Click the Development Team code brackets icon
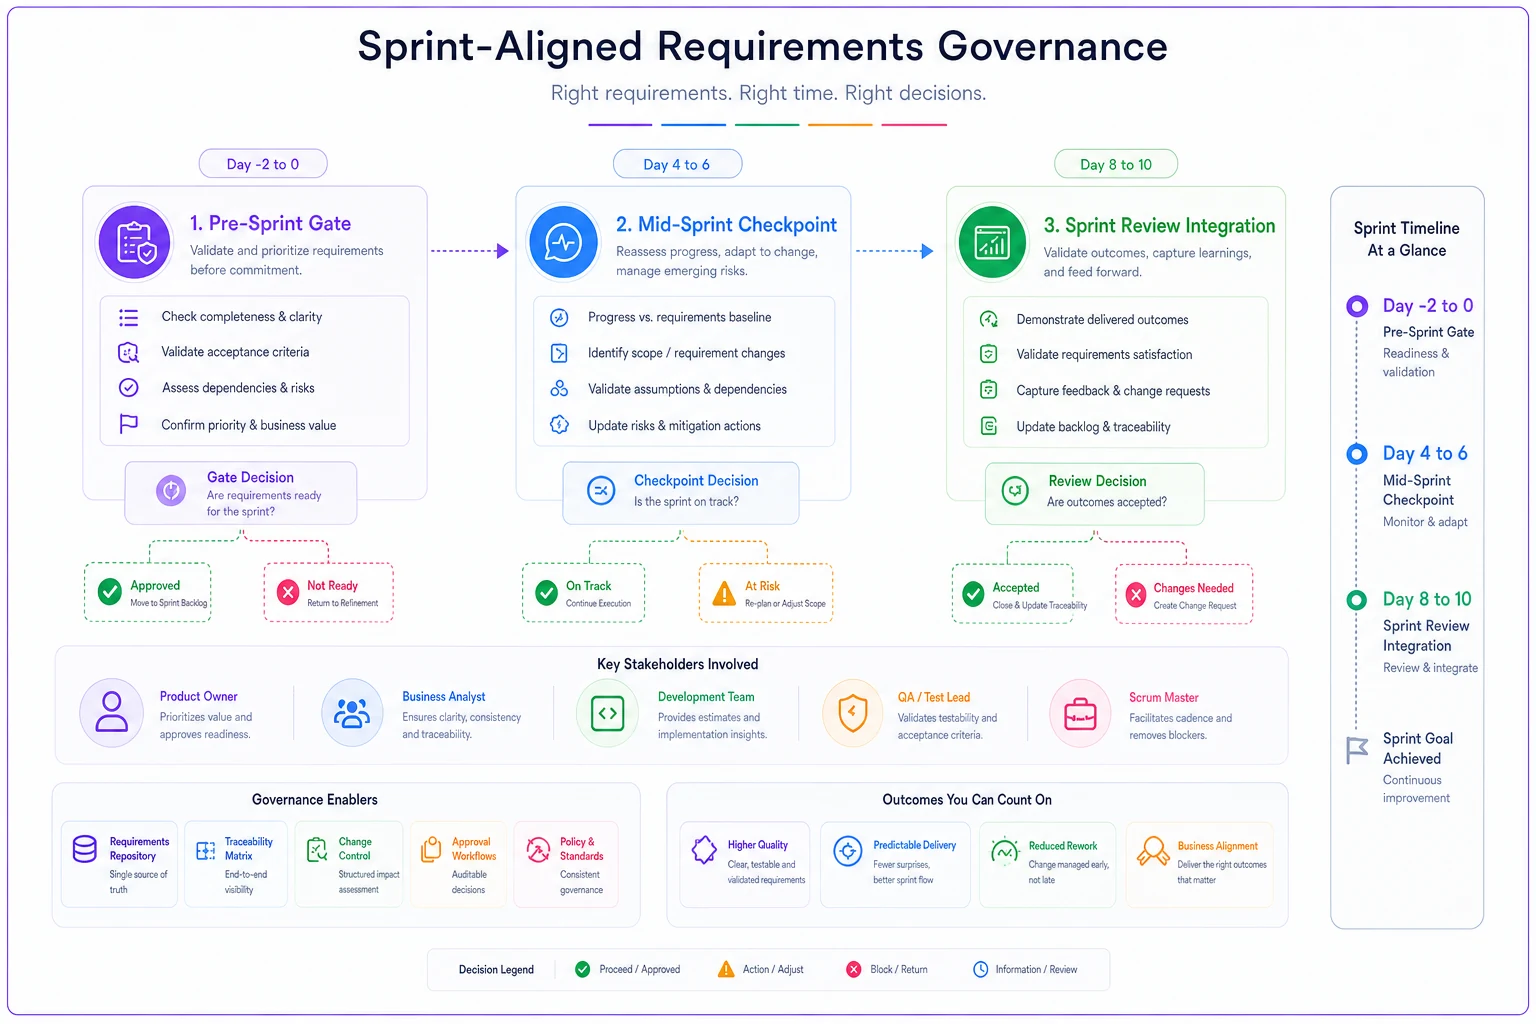The image size is (1536, 1024). (x=607, y=714)
